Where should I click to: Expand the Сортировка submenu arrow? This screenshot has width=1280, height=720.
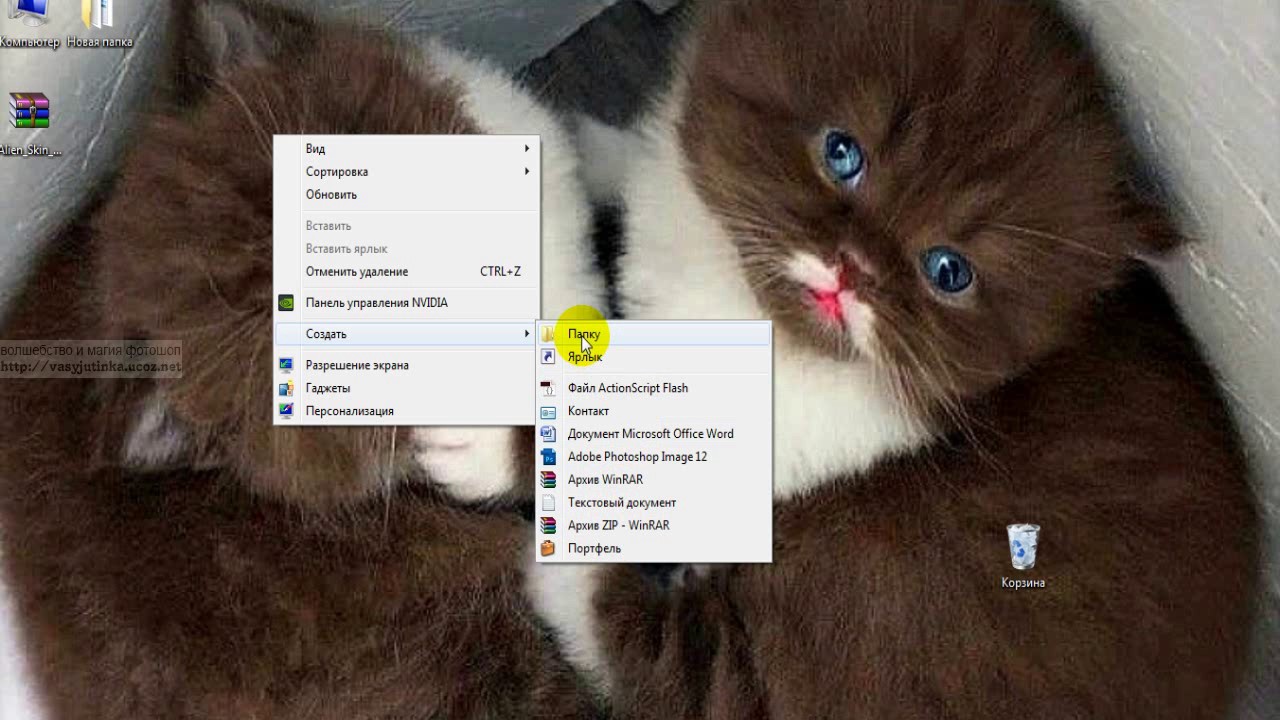(527, 172)
